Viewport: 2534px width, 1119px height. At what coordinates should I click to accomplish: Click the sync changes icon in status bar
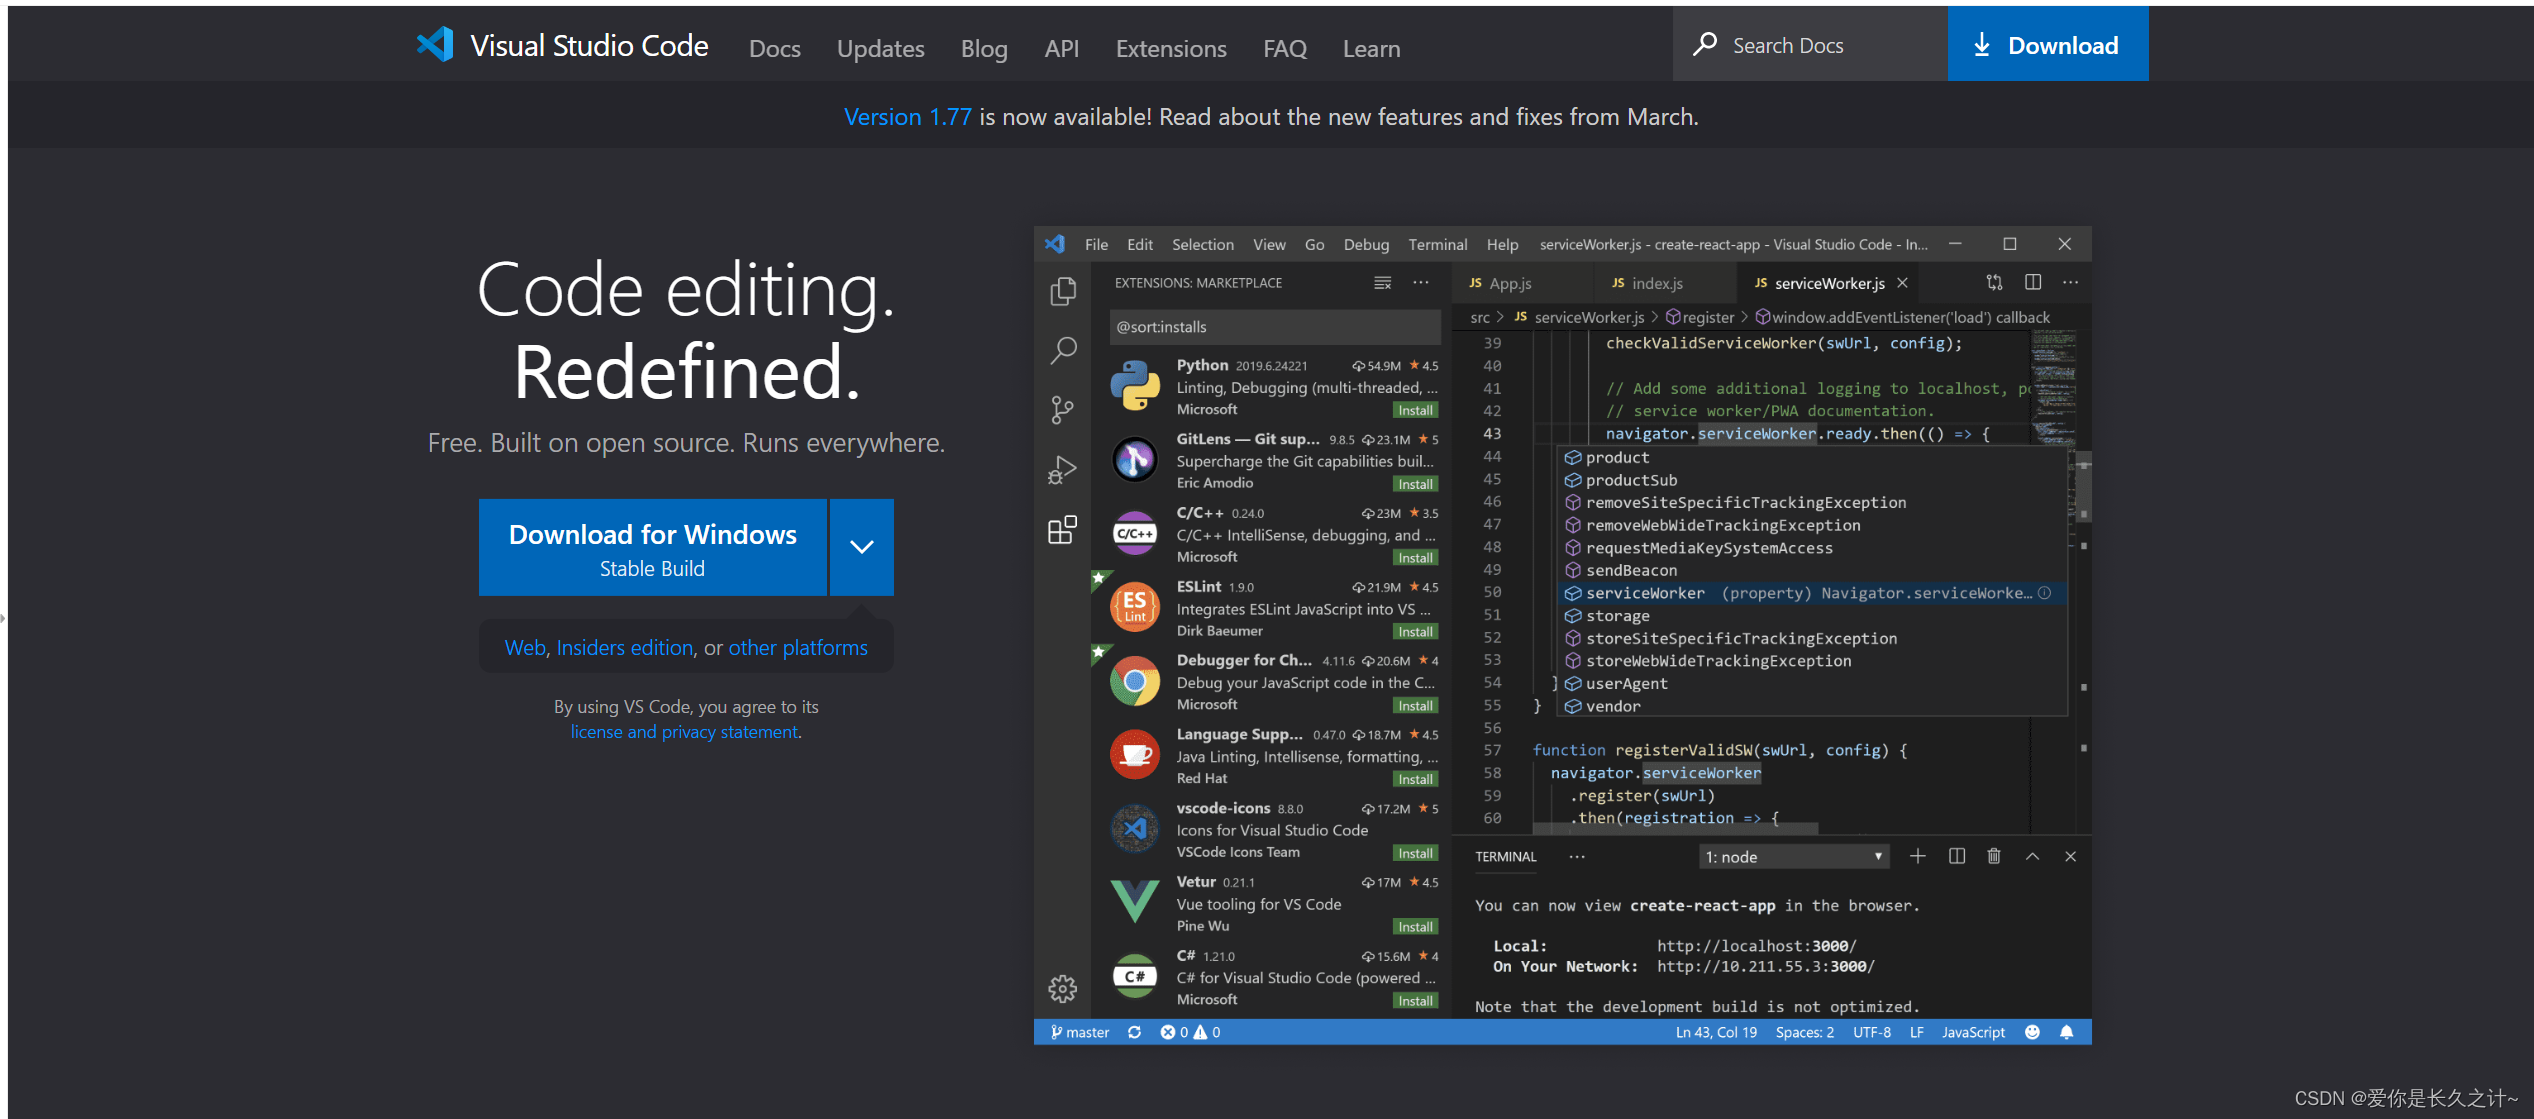tap(1135, 1032)
